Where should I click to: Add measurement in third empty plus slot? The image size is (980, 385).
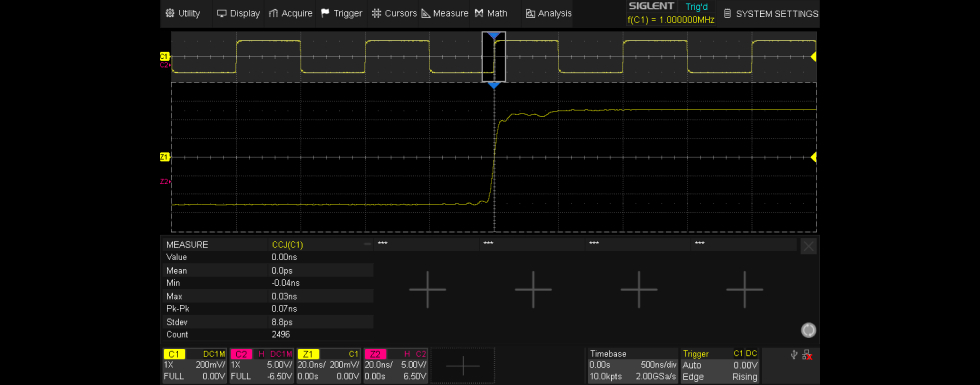click(x=639, y=289)
